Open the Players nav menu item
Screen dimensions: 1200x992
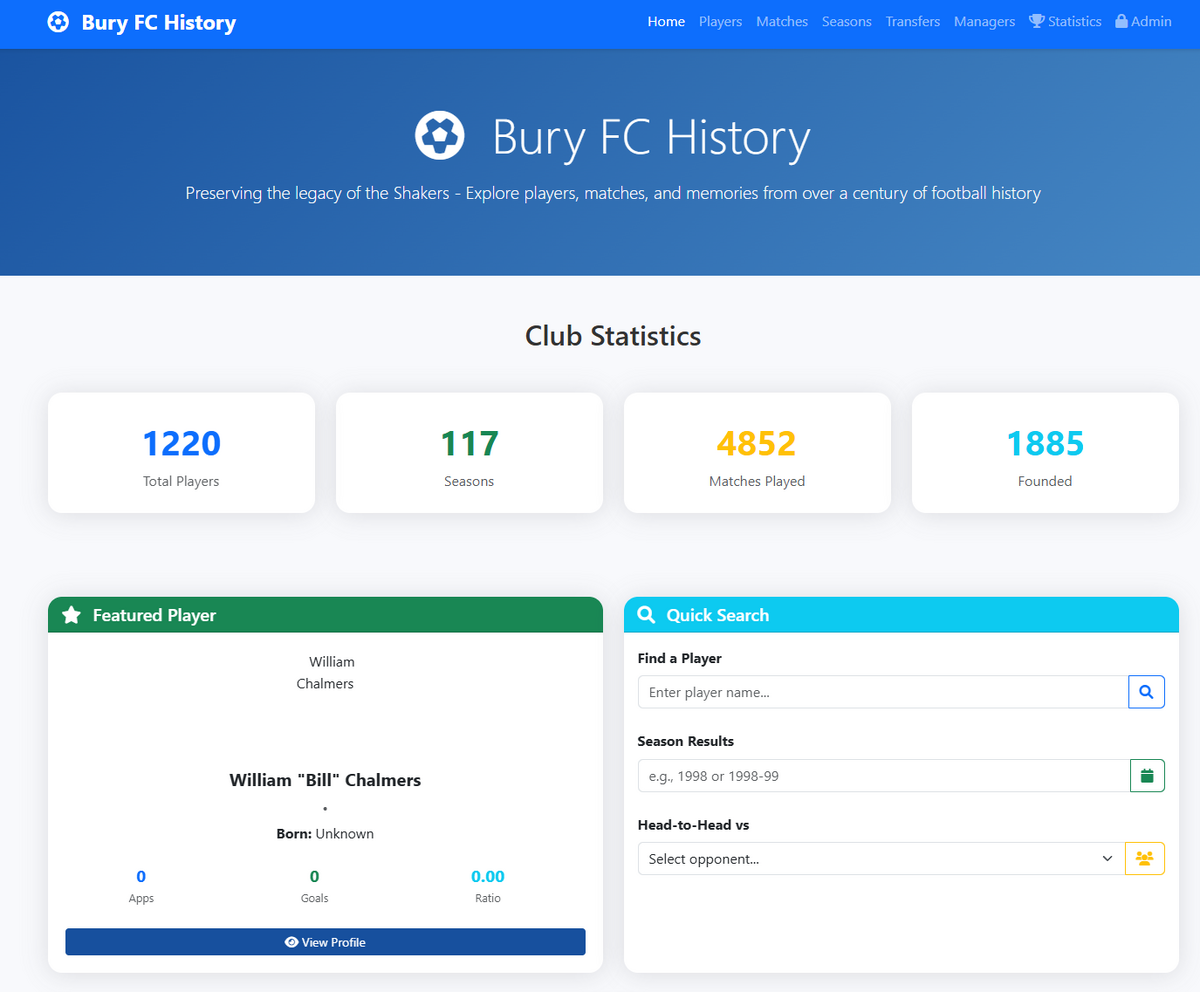point(720,21)
